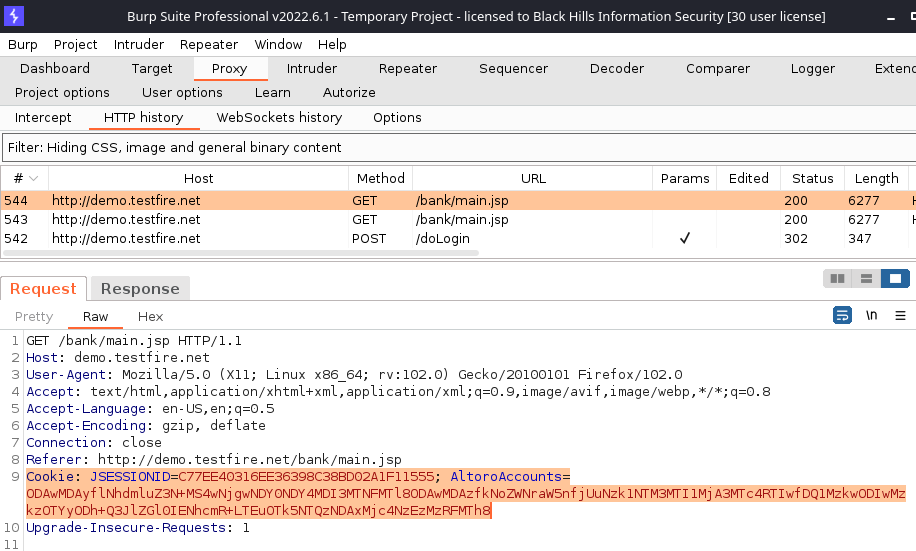
Task: Show the Response tab
Action: click(x=140, y=288)
